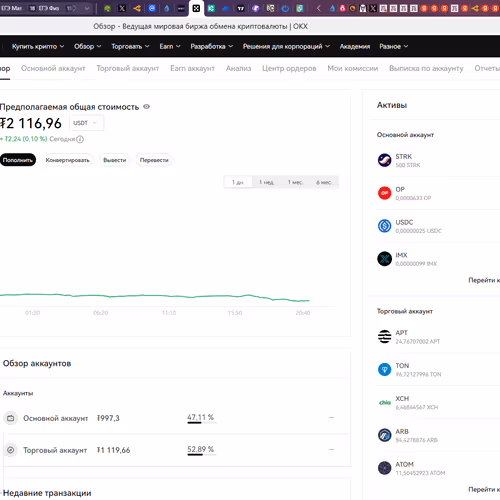Open the ЕГЭ Мат tab group
This screenshot has width=500, height=500.
(12, 8)
